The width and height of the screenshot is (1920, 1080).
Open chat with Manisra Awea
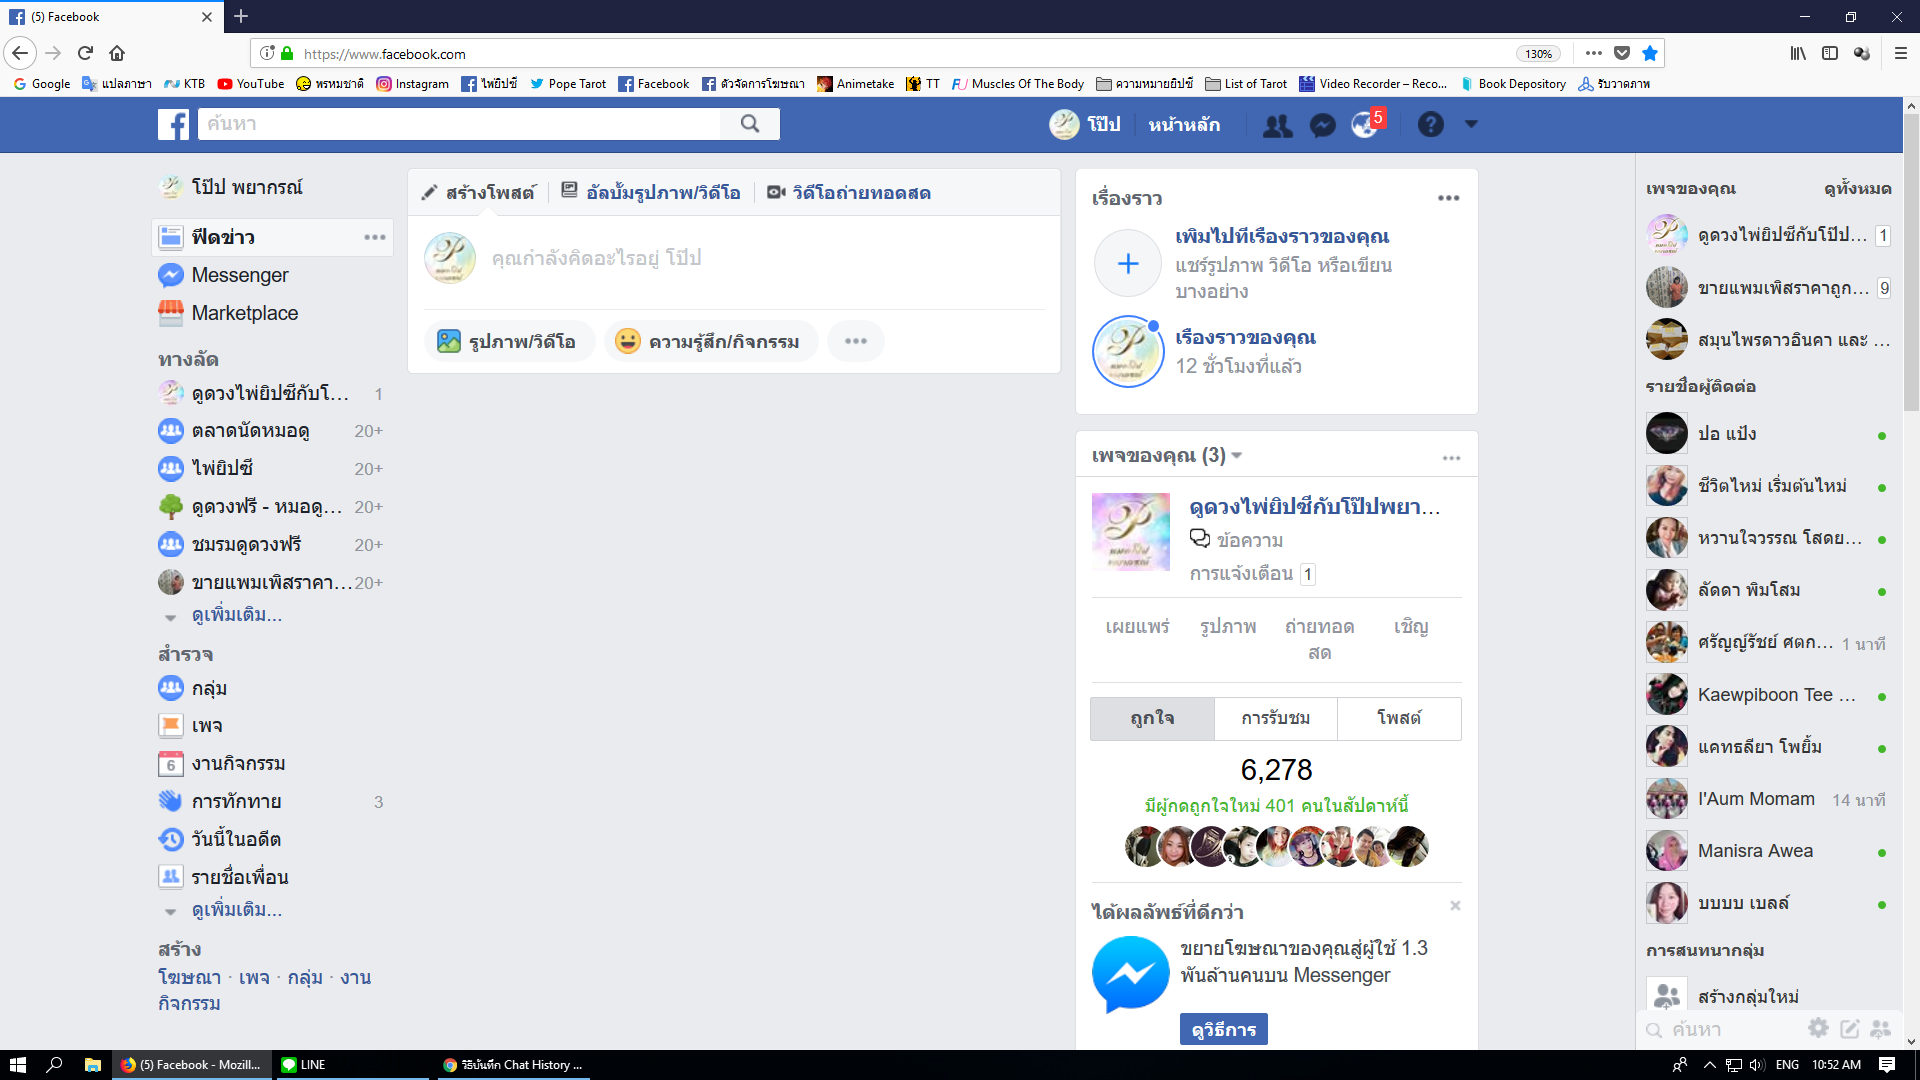pos(1768,851)
